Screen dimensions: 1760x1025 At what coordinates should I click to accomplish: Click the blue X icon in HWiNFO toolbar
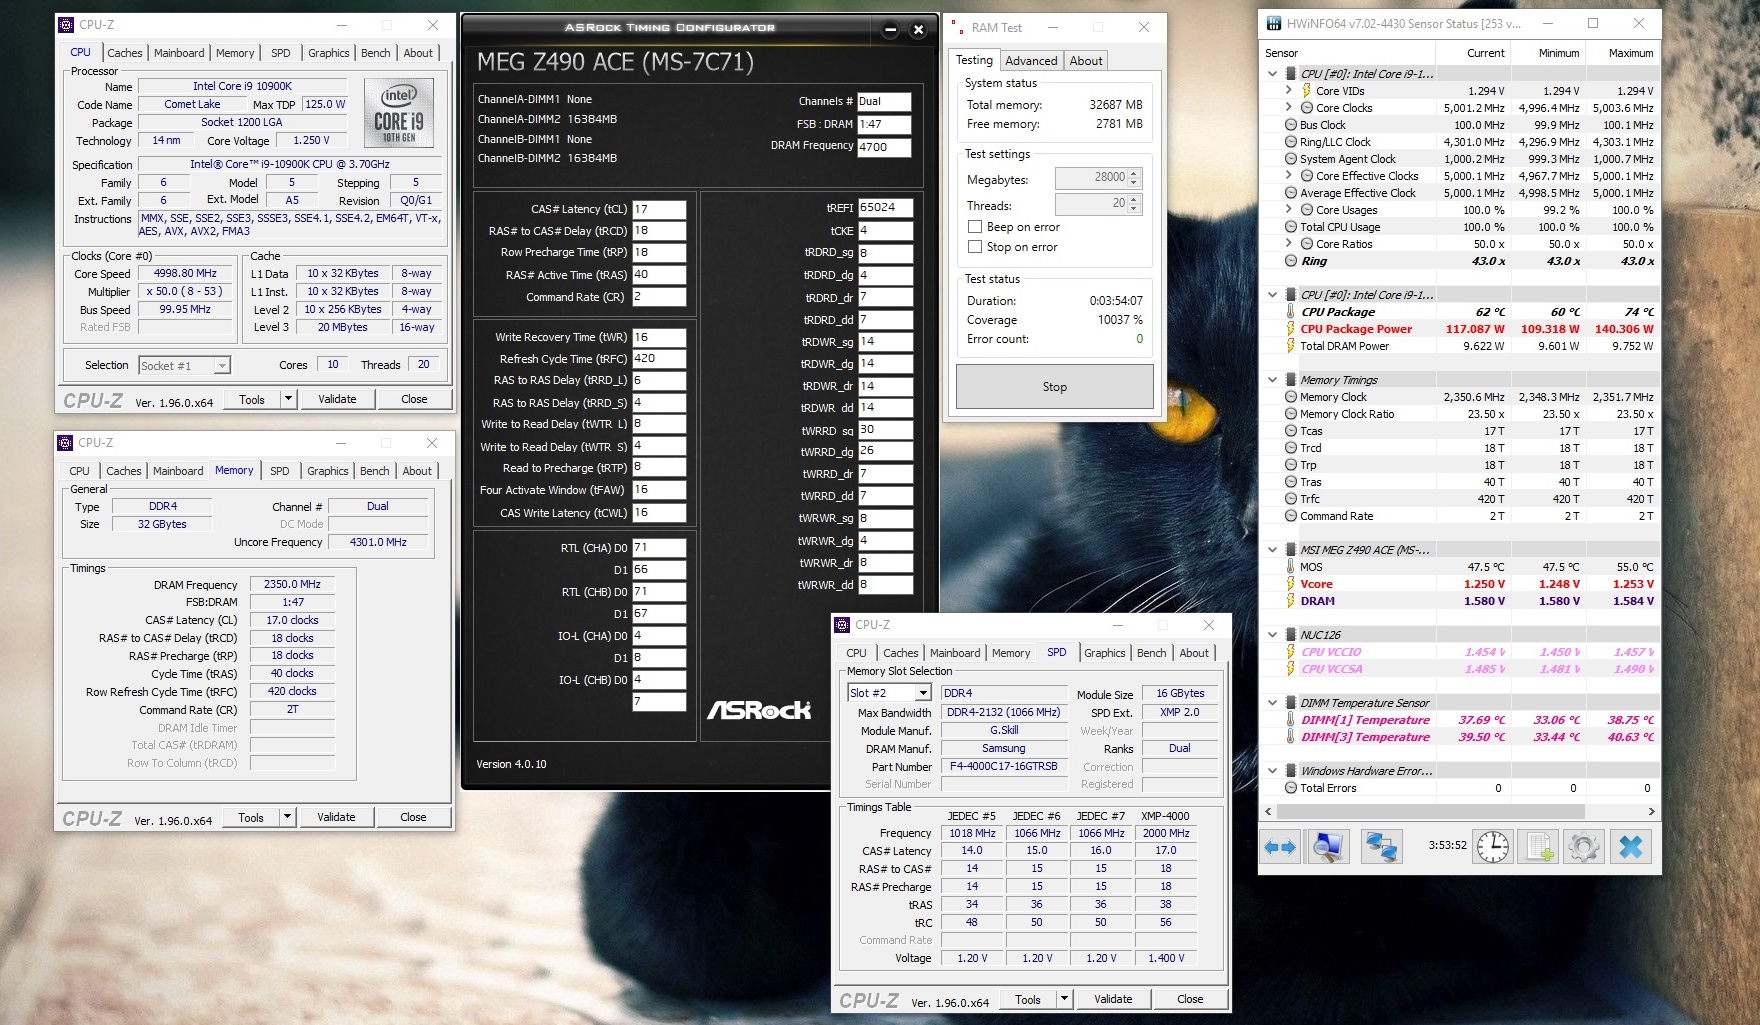click(1631, 847)
